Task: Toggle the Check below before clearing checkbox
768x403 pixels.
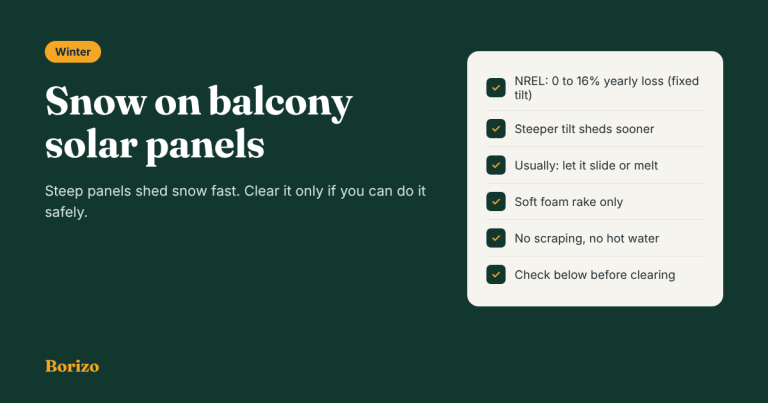Action: click(496, 275)
